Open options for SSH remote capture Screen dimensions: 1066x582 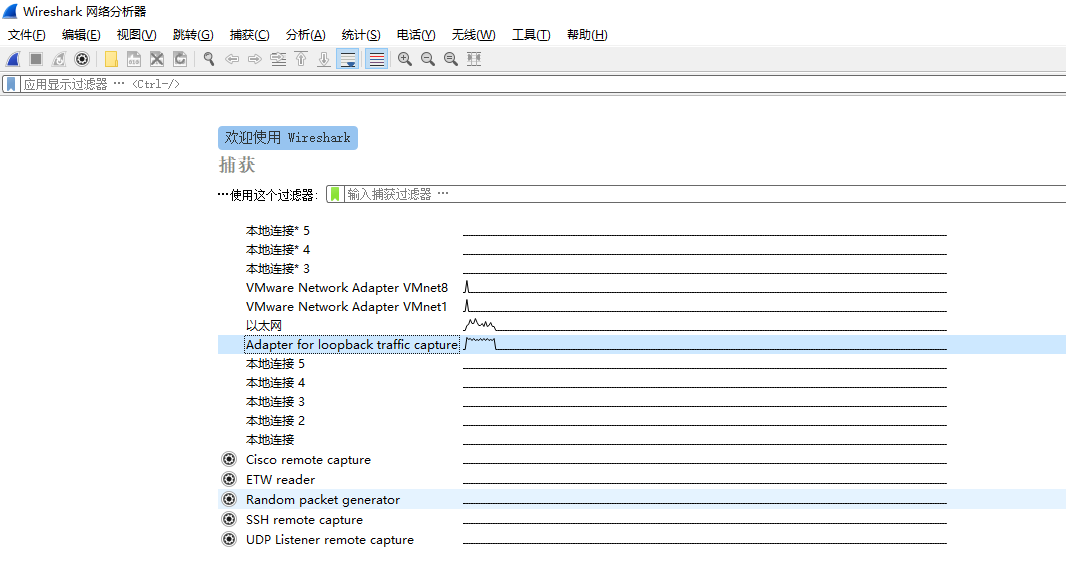(x=229, y=519)
